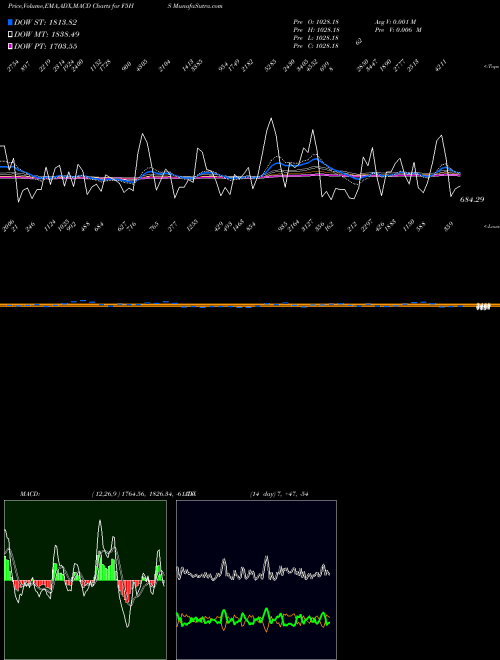Select the 'DOW MT: 1838.49' label

(47, 34)
